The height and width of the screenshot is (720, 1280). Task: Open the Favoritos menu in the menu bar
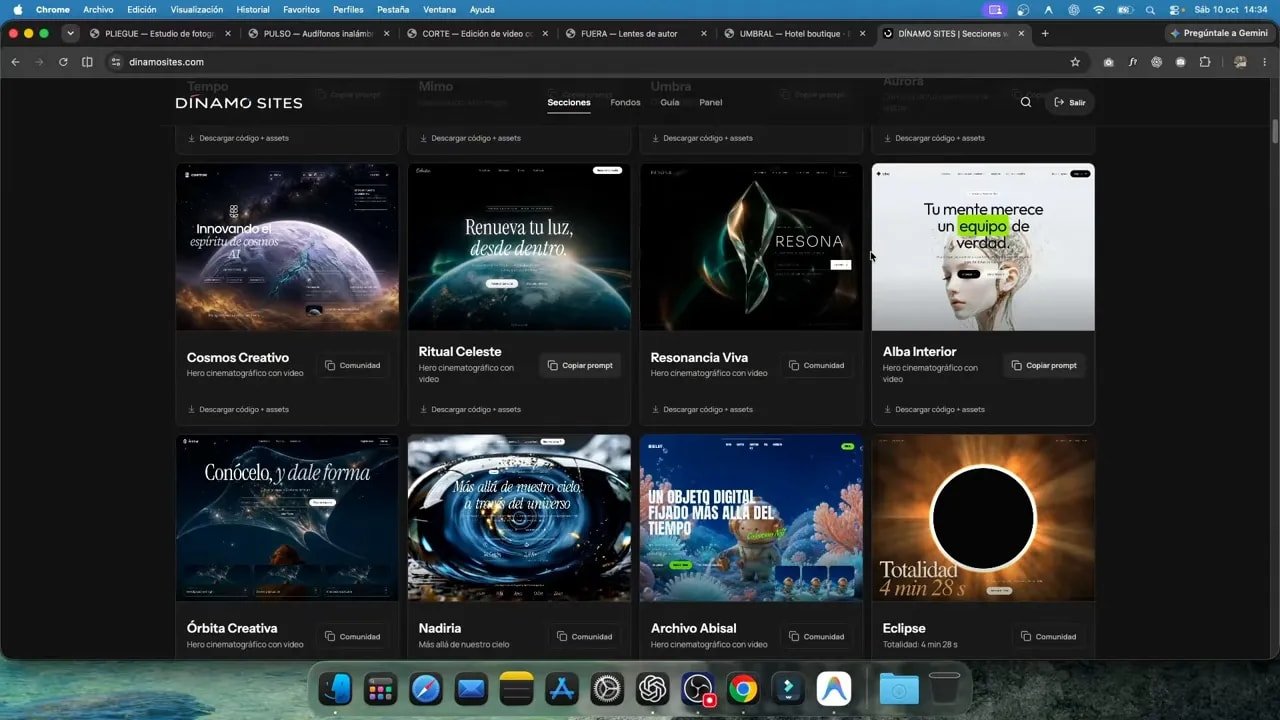click(301, 9)
